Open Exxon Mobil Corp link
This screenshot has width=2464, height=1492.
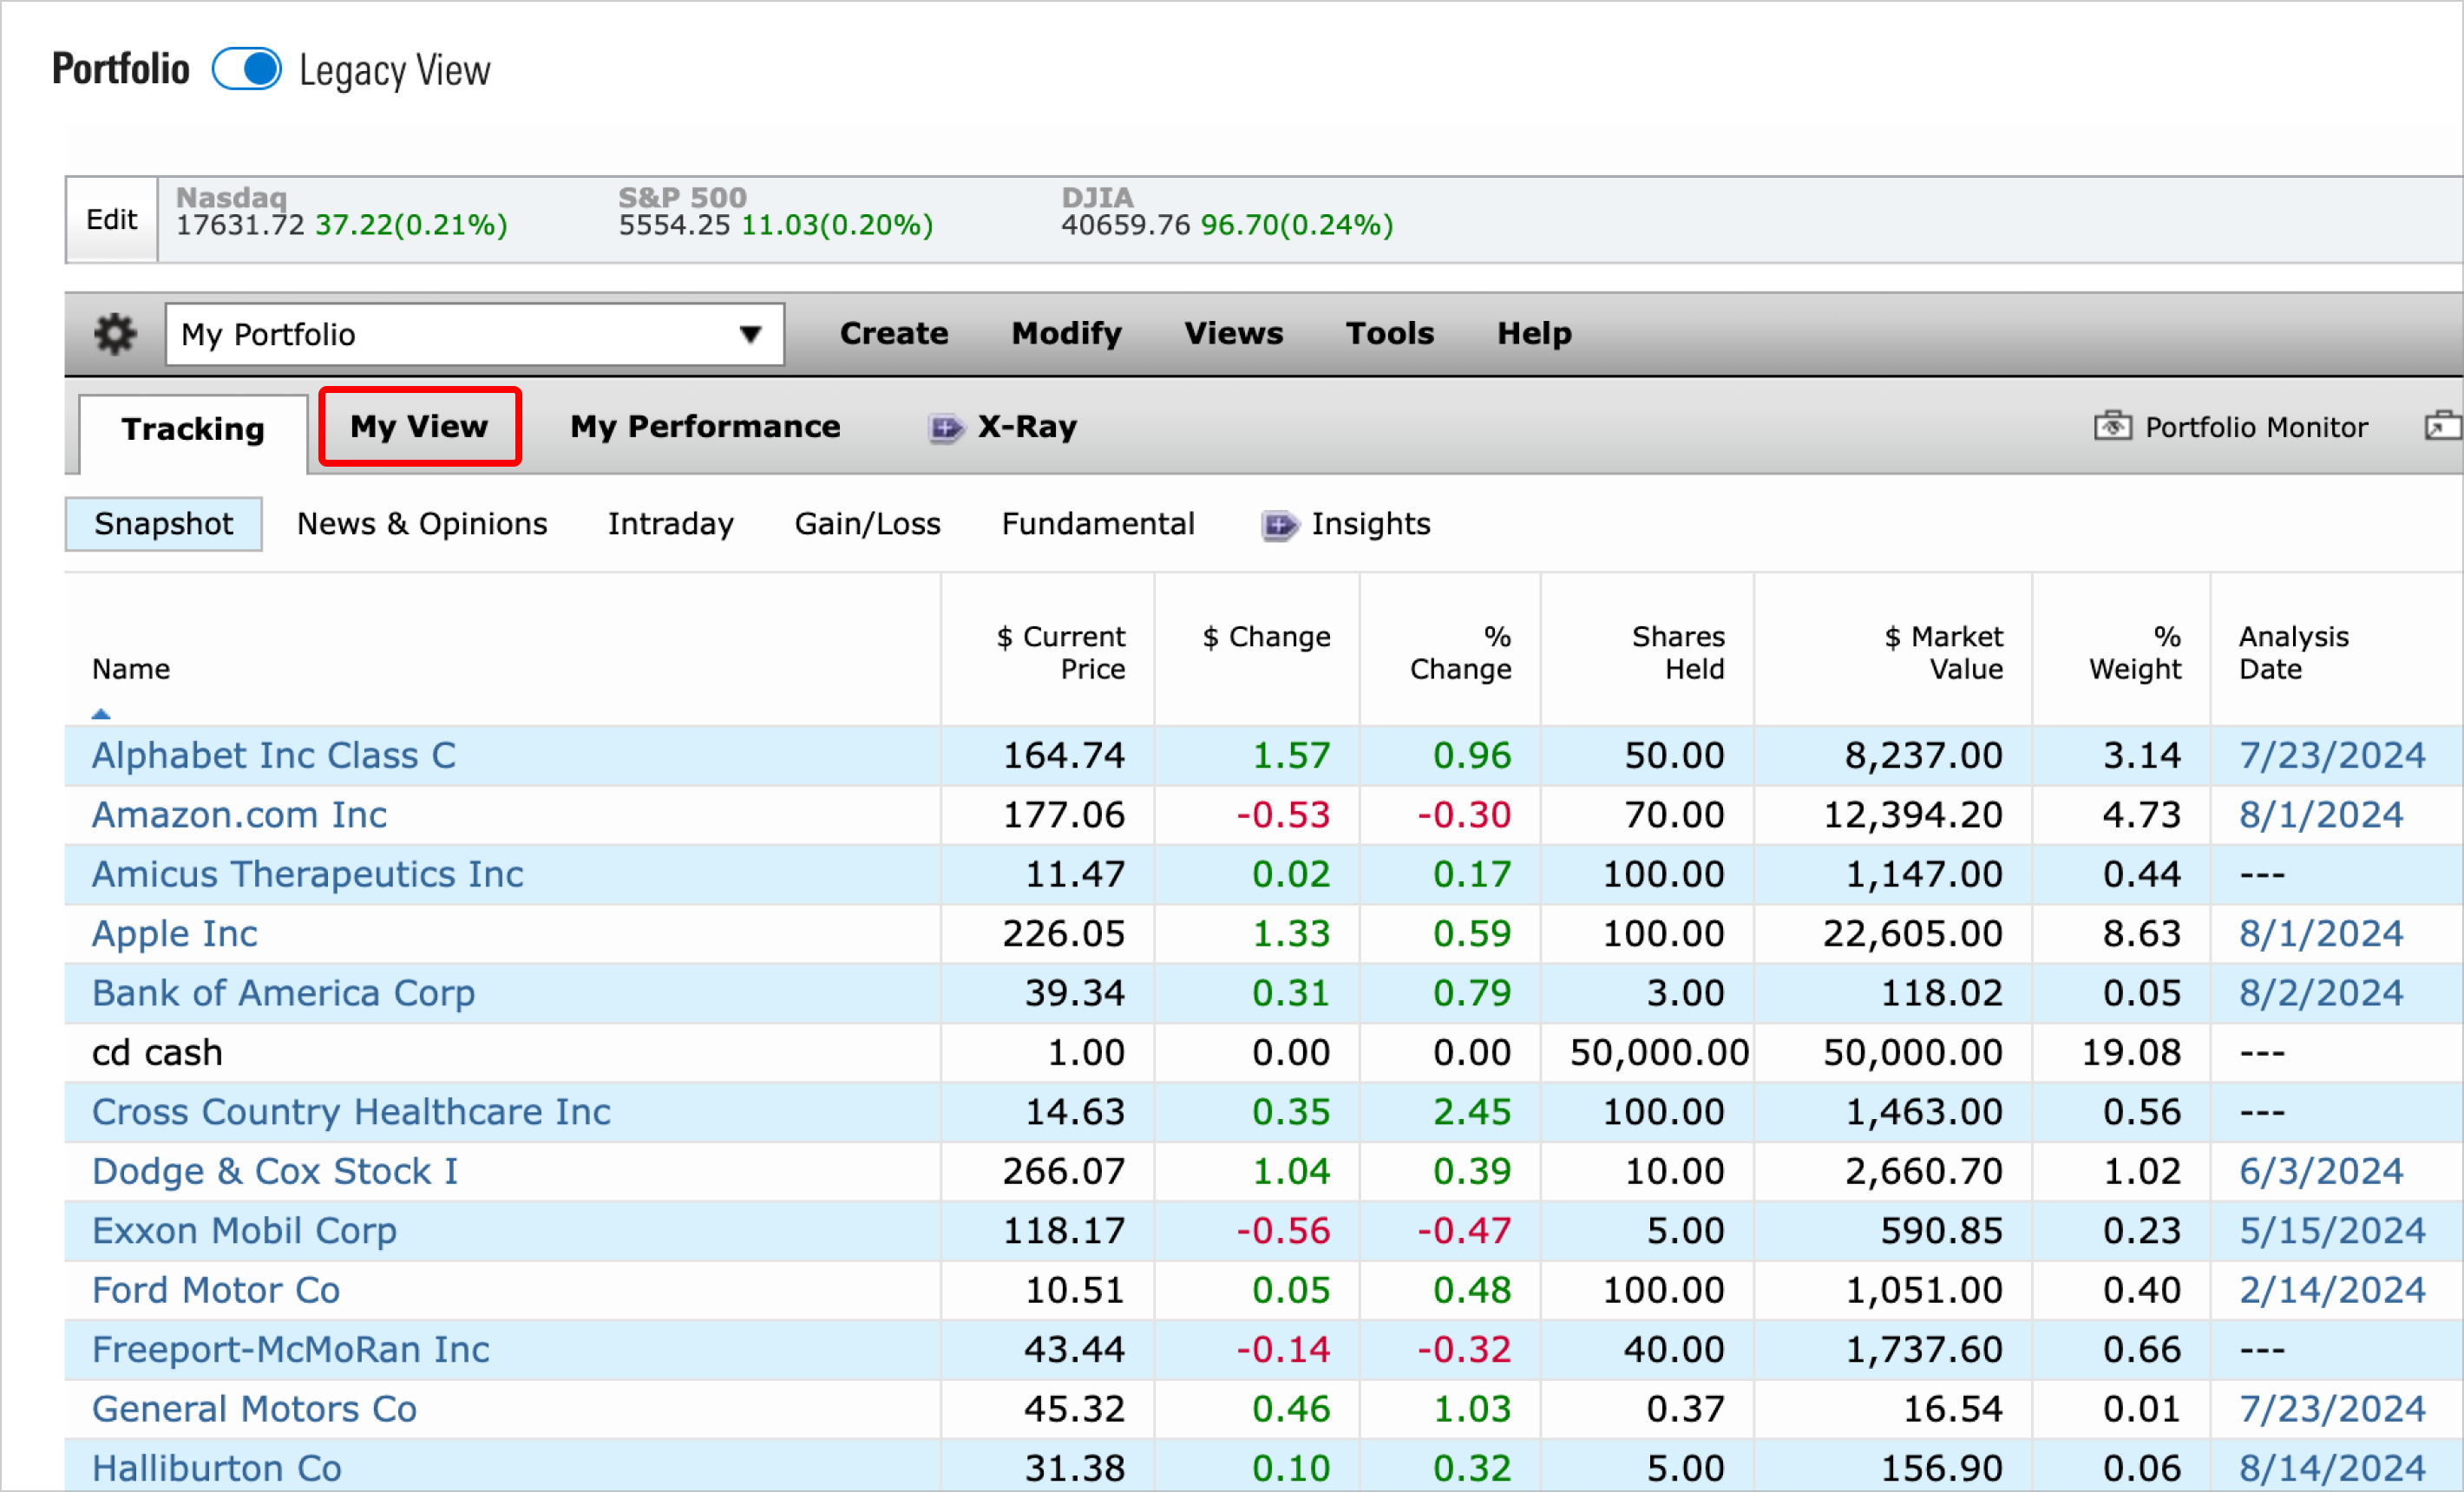pyautogui.click(x=245, y=1231)
